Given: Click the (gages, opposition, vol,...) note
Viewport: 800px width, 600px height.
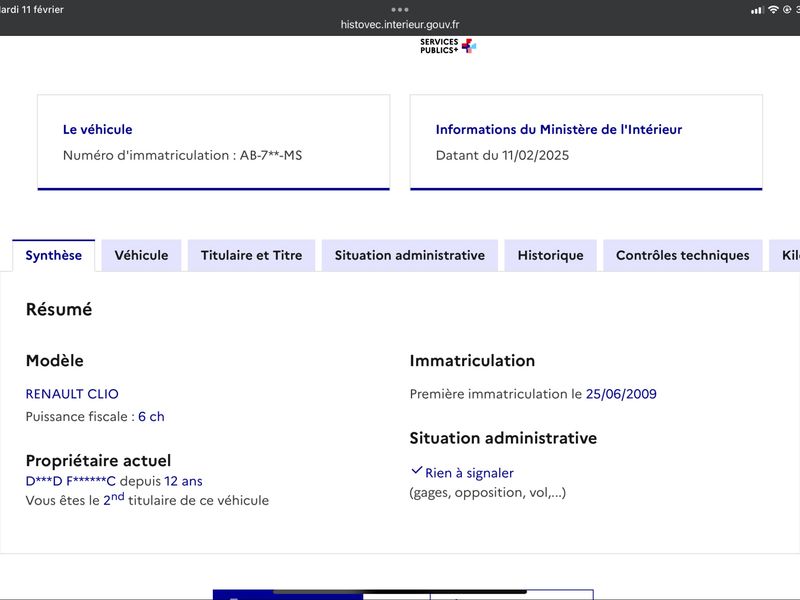Looking at the screenshot, I should [x=488, y=493].
